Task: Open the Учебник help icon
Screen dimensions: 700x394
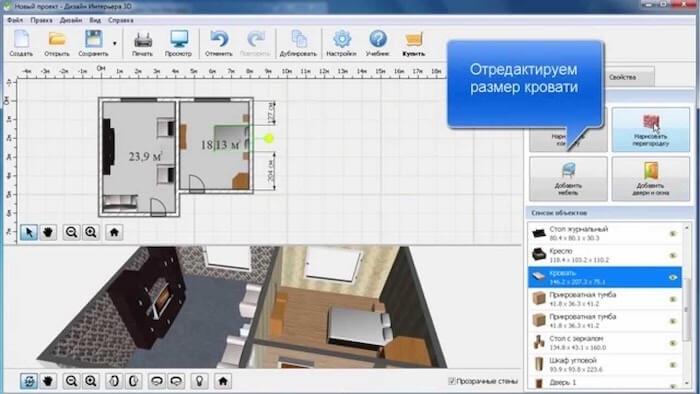Action: [378, 43]
